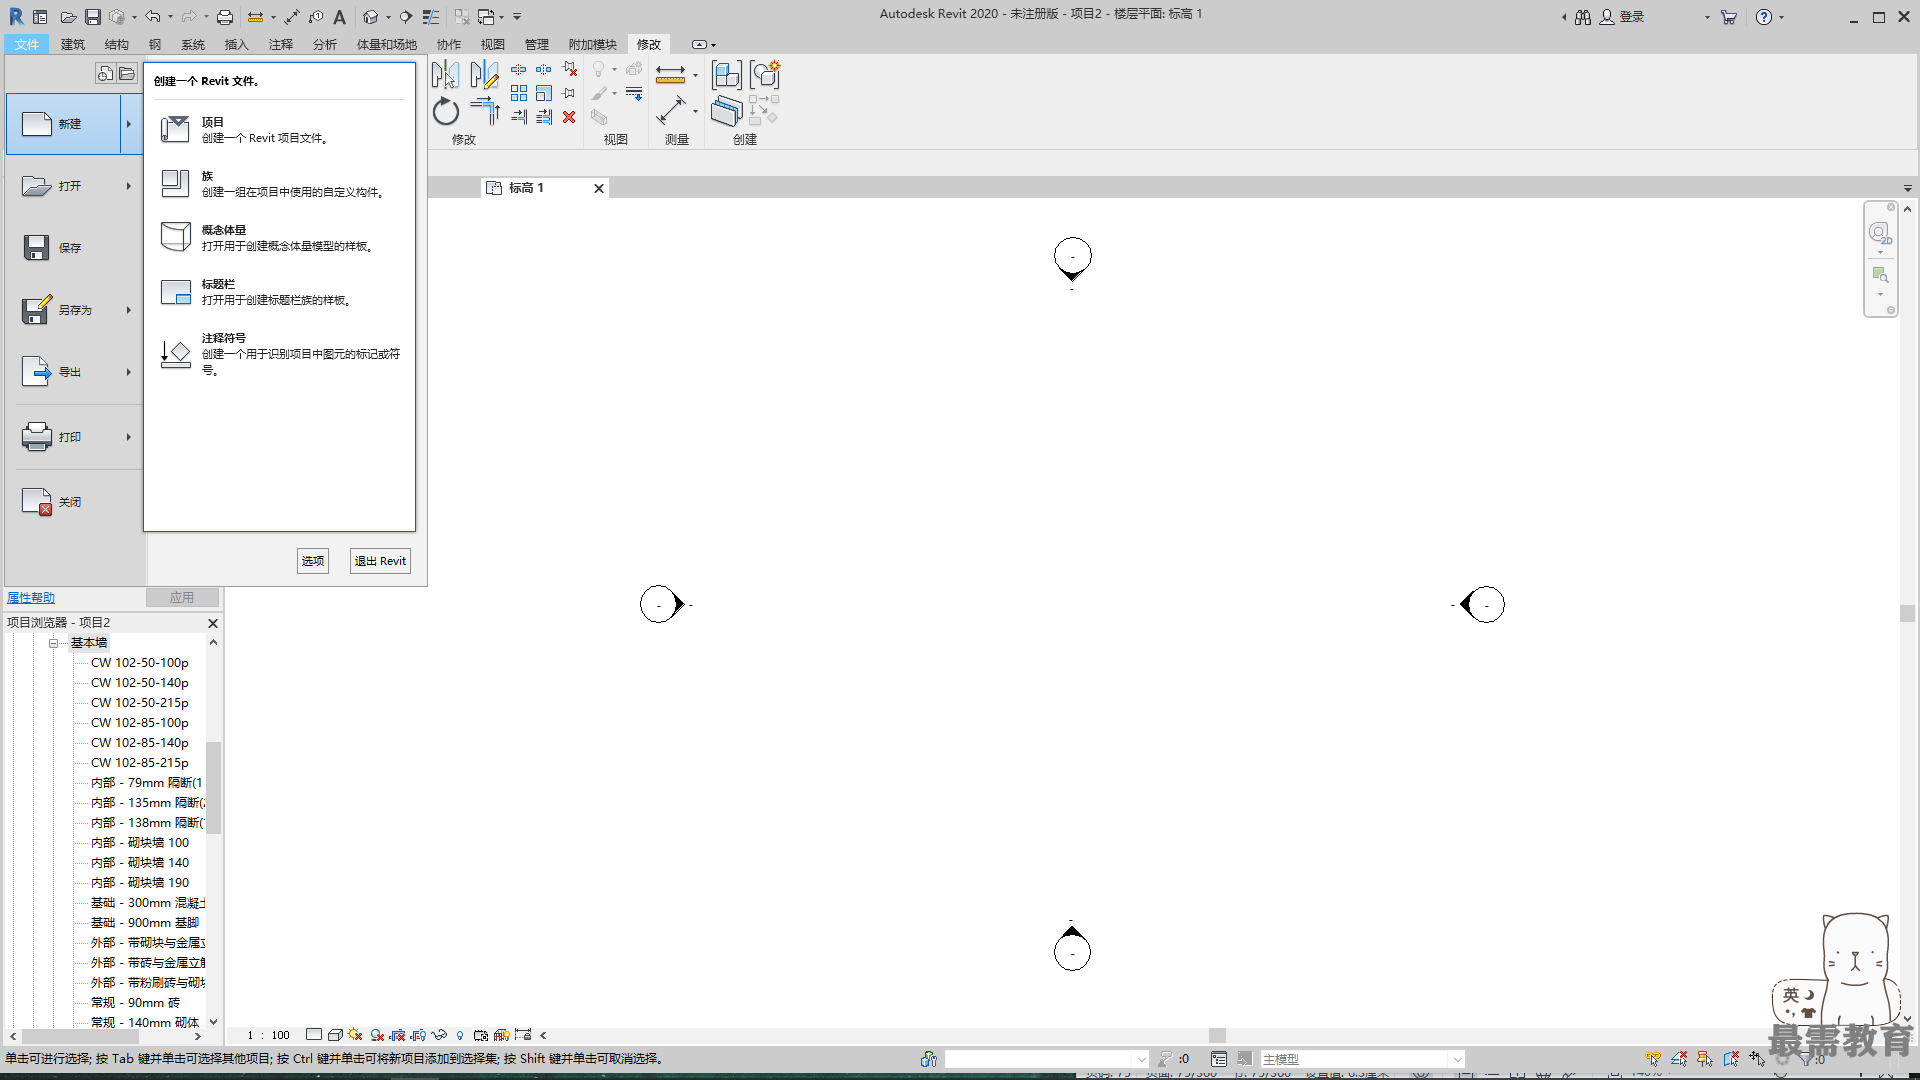Select the Array tool
This screenshot has height=1080, width=1920.
point(519,93)
